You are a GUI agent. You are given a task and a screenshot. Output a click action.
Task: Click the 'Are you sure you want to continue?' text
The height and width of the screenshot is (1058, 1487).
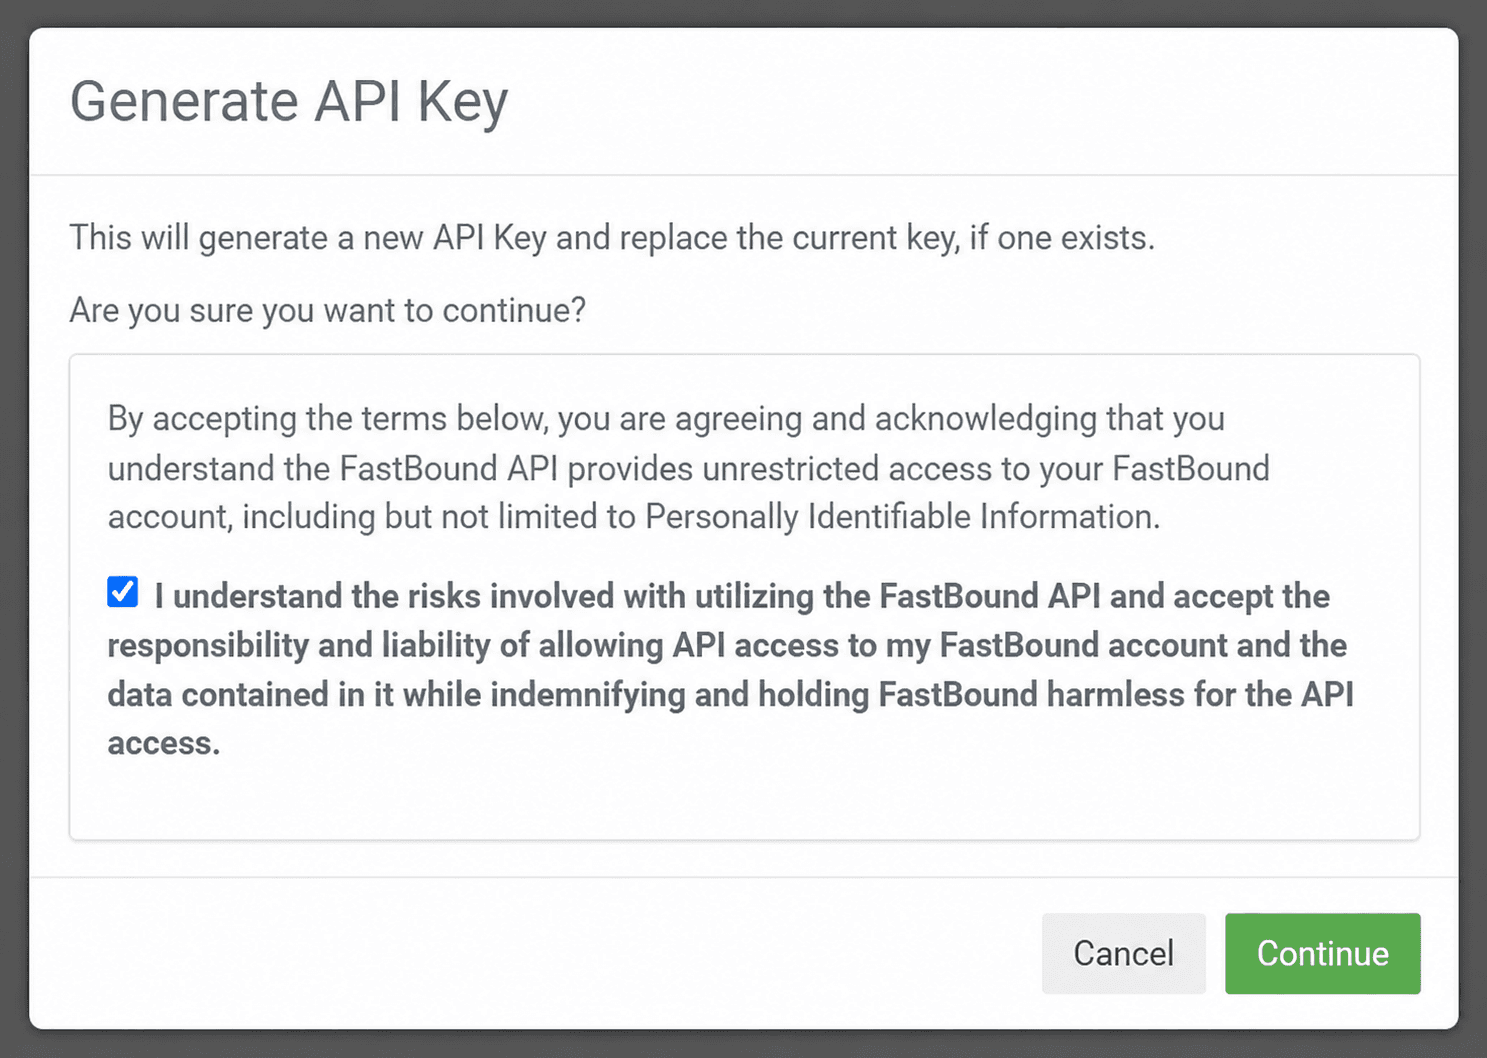(x=327, y=311)
